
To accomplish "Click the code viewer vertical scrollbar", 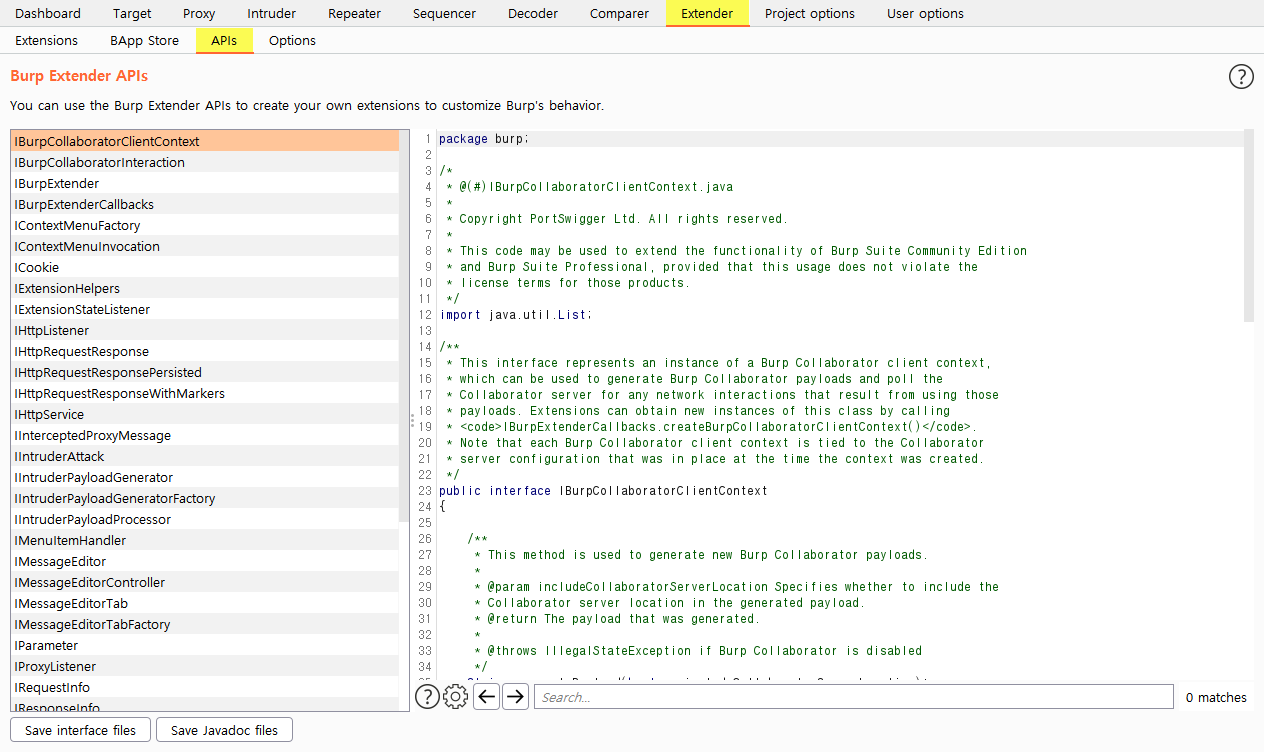I will click(1248, 225).
